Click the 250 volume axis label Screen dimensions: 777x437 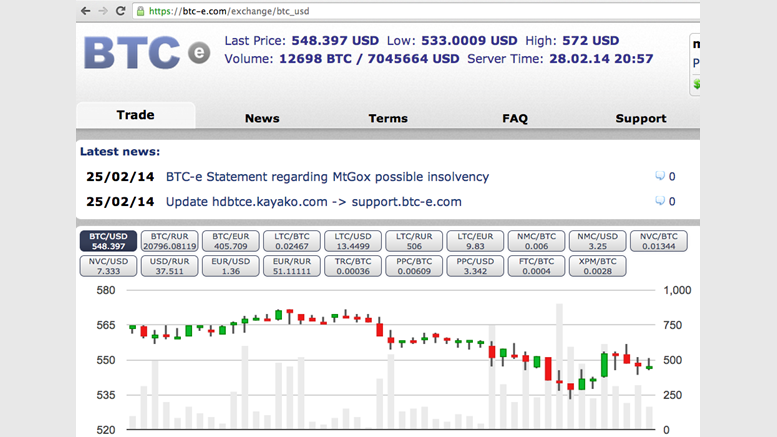(x=672, y=395)
